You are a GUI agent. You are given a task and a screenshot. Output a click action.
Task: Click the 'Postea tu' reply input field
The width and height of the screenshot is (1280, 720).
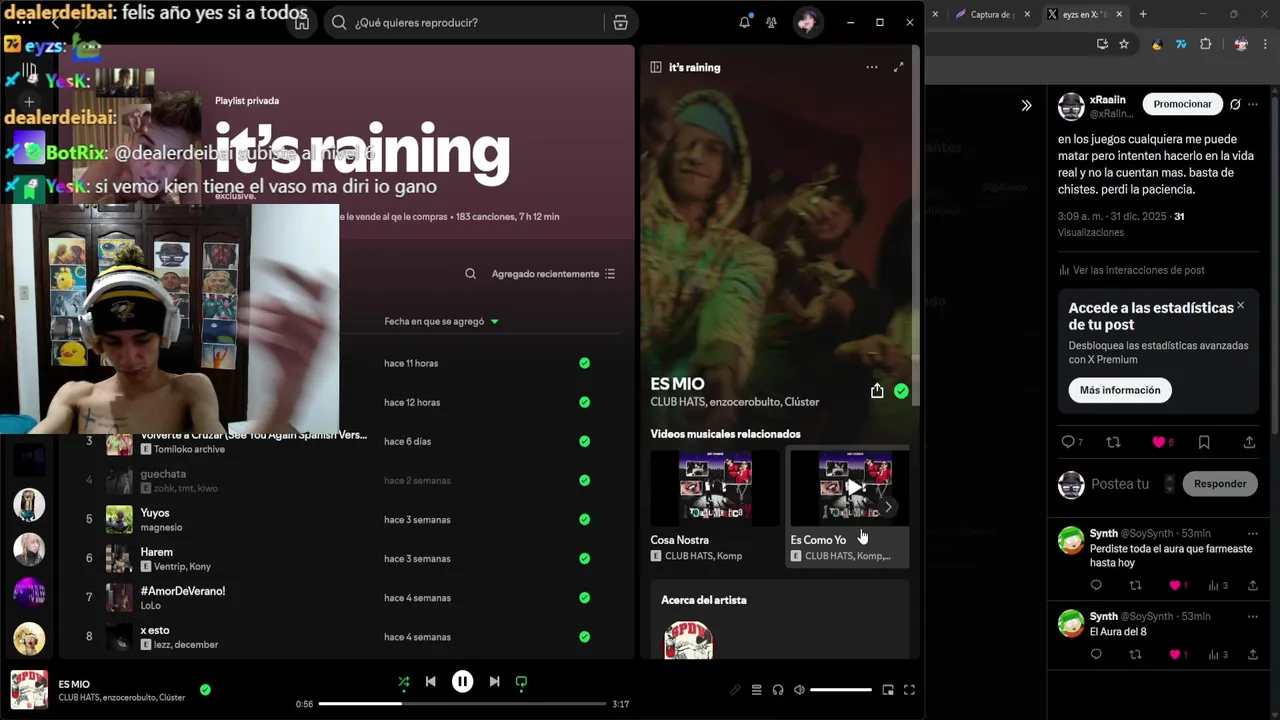pos(1119,484)
